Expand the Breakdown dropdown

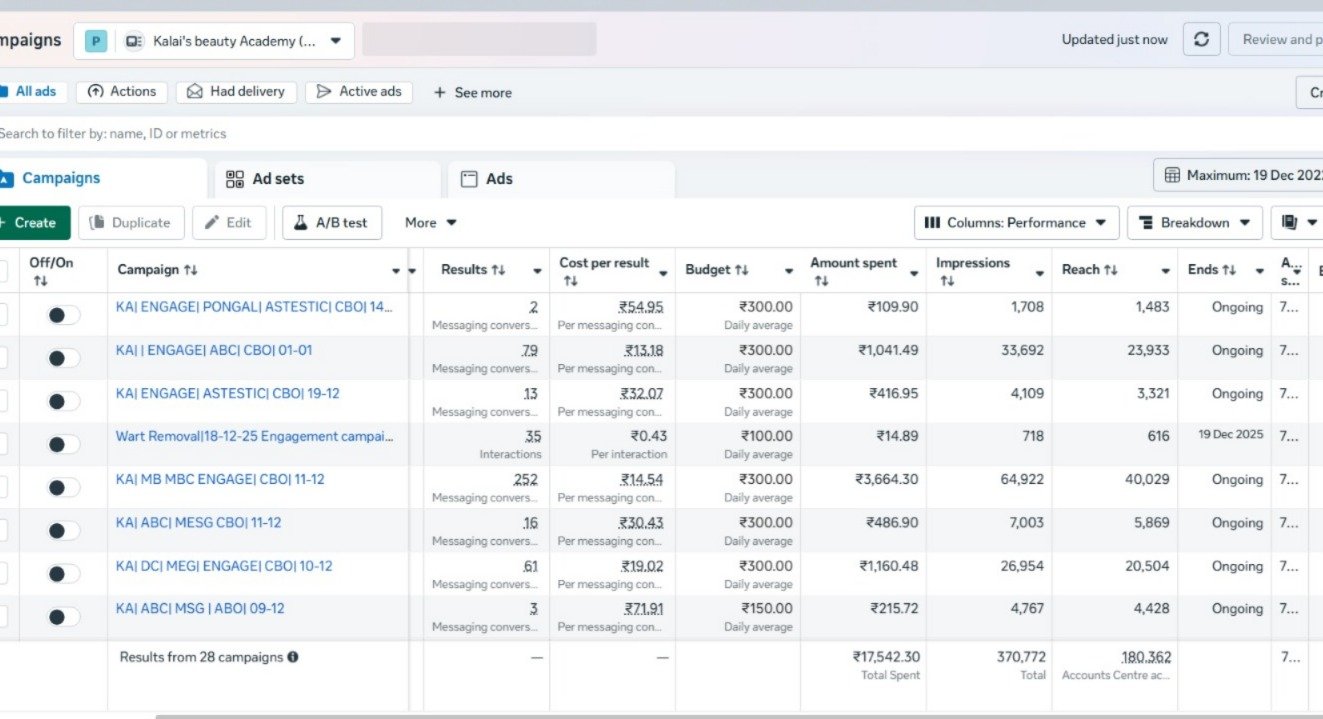(1194, 223)
